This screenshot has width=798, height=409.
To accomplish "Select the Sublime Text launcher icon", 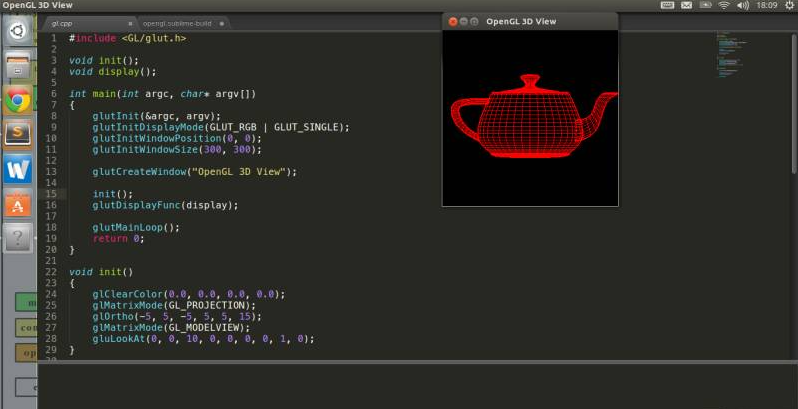I will (18, 134).
